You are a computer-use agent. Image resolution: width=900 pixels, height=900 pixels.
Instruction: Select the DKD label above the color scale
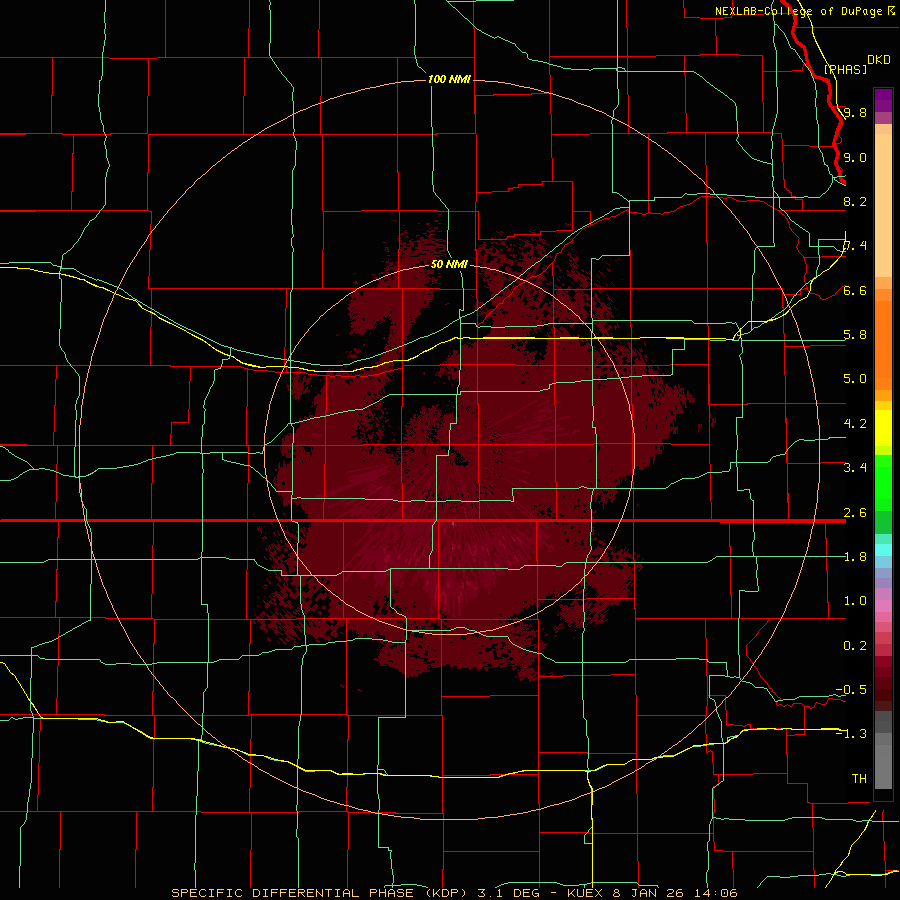tap(879, 60)
